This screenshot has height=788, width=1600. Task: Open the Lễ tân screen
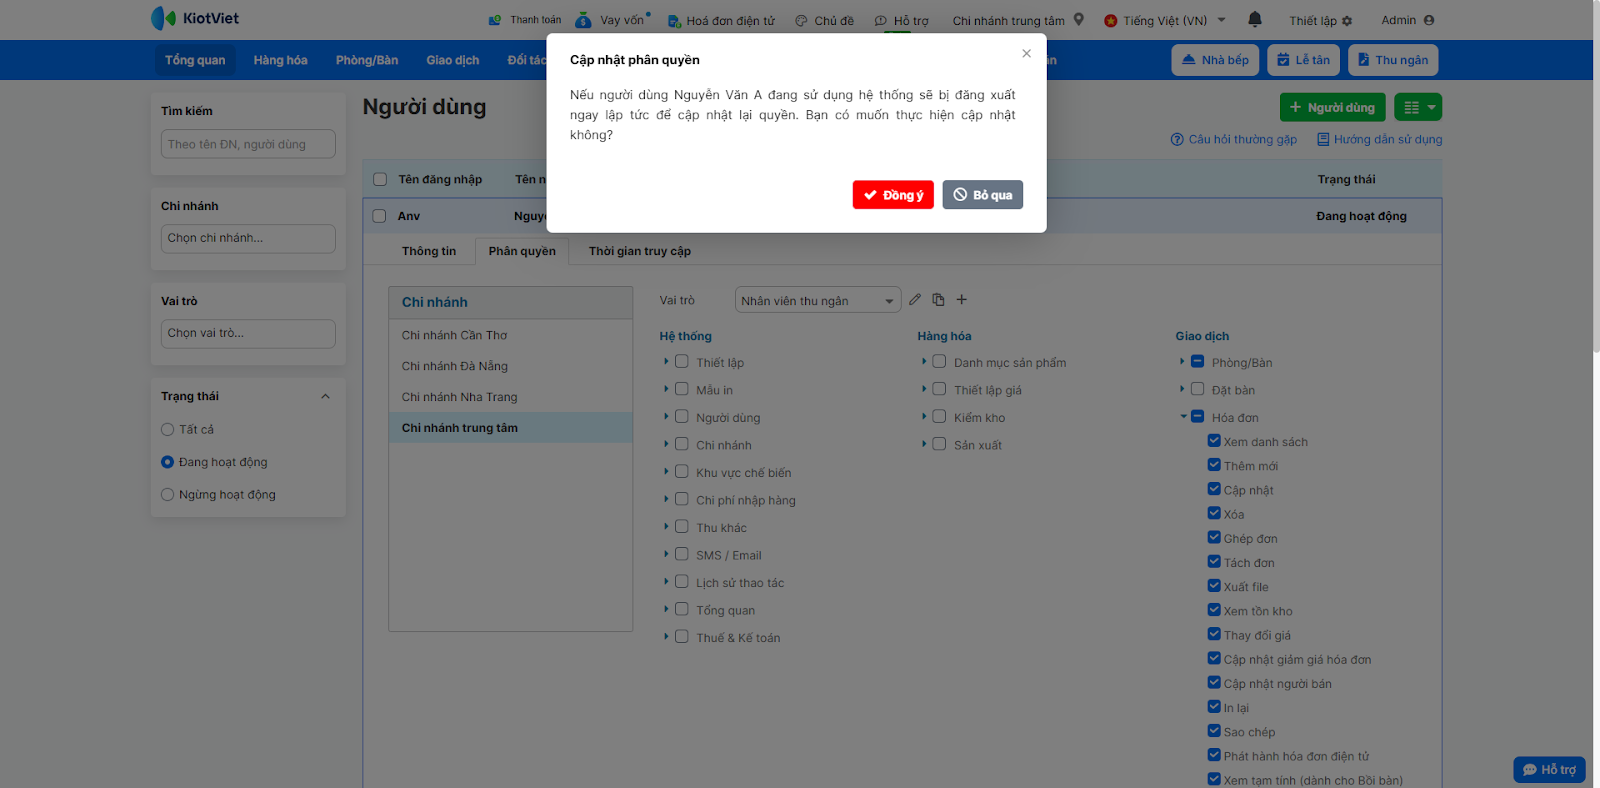[x=1304, y=60]
